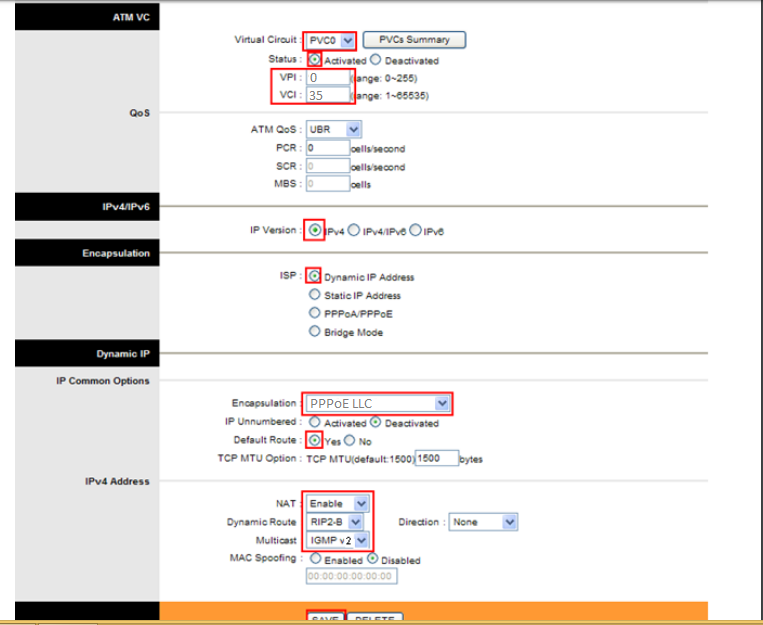Click the DELETE button
This screenshot has width=763, height=625.
click(x=375, y=617)
